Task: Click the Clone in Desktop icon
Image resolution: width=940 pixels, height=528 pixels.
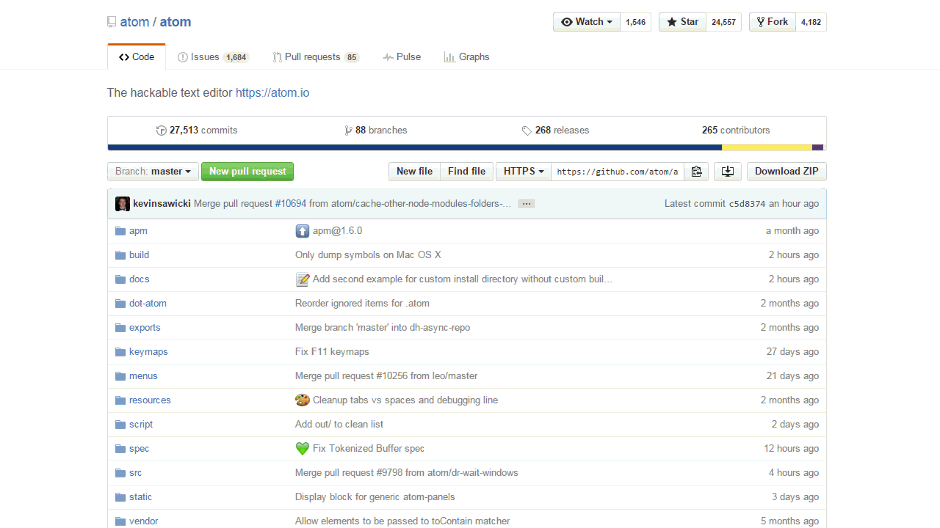Action: pyautogui.click(x=728, y=171)
